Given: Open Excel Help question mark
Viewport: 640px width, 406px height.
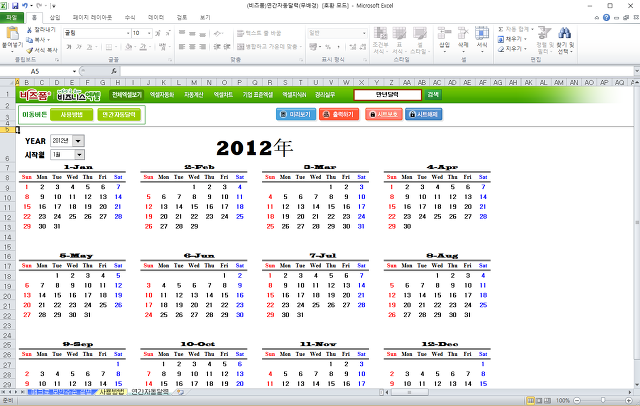Looking at the screenshot, I should point(606,18).
